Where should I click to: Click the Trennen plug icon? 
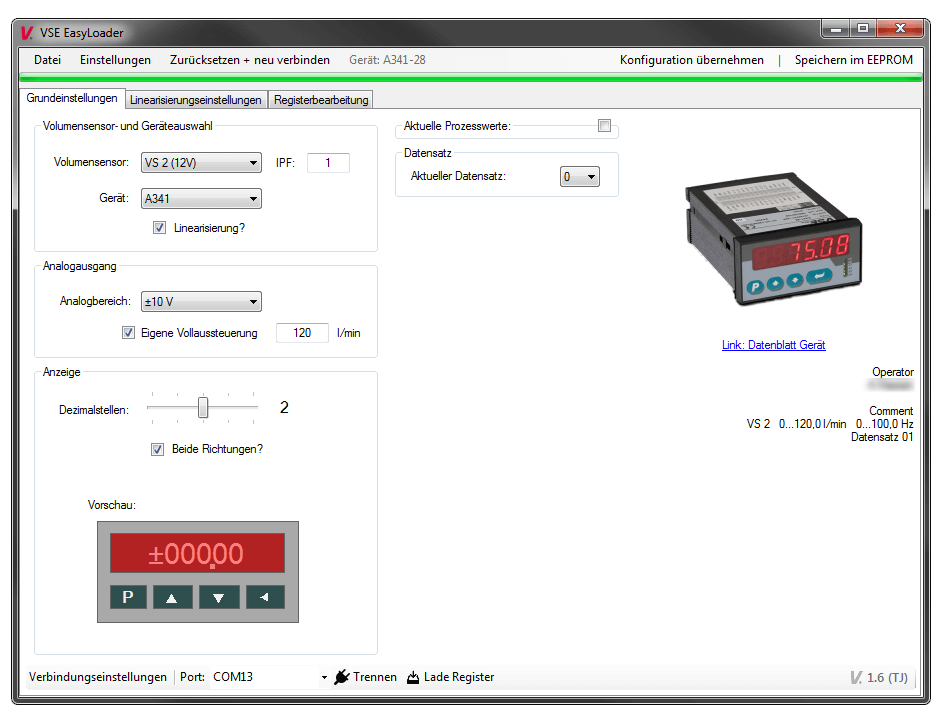point(342,677)
